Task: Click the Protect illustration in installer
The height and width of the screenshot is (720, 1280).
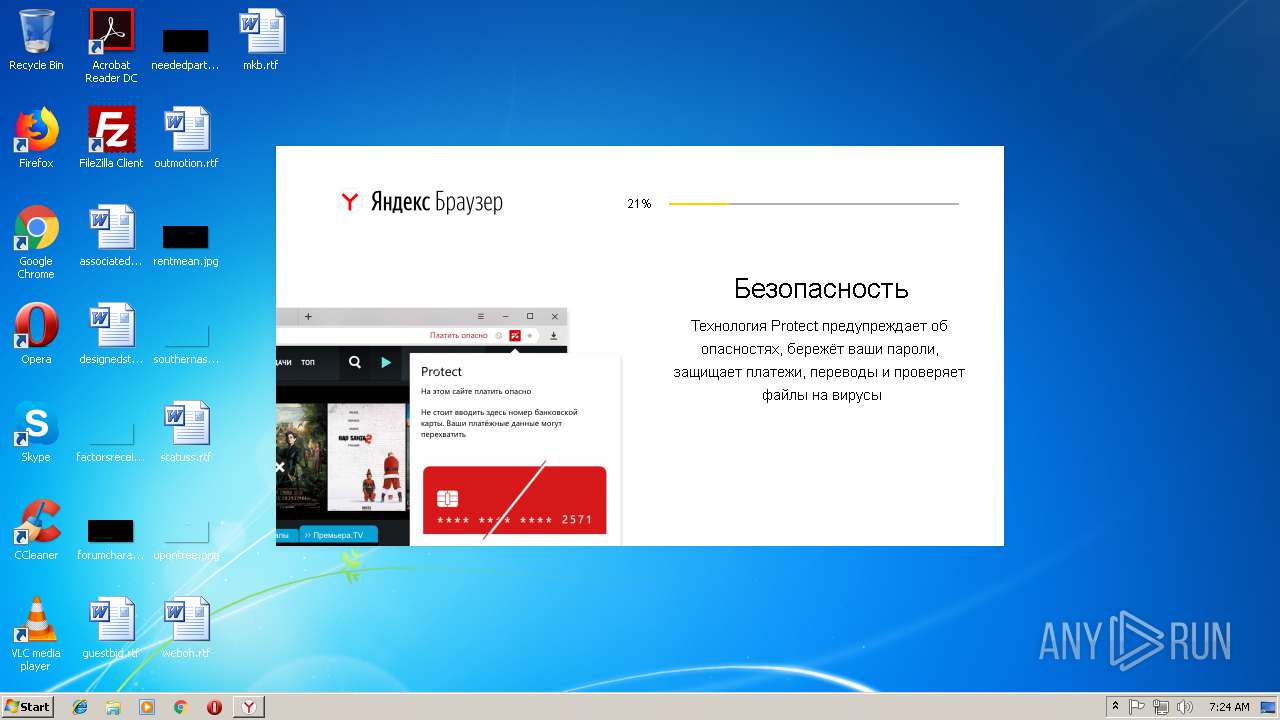Action: pyautogui.click(x=449, y=426)
